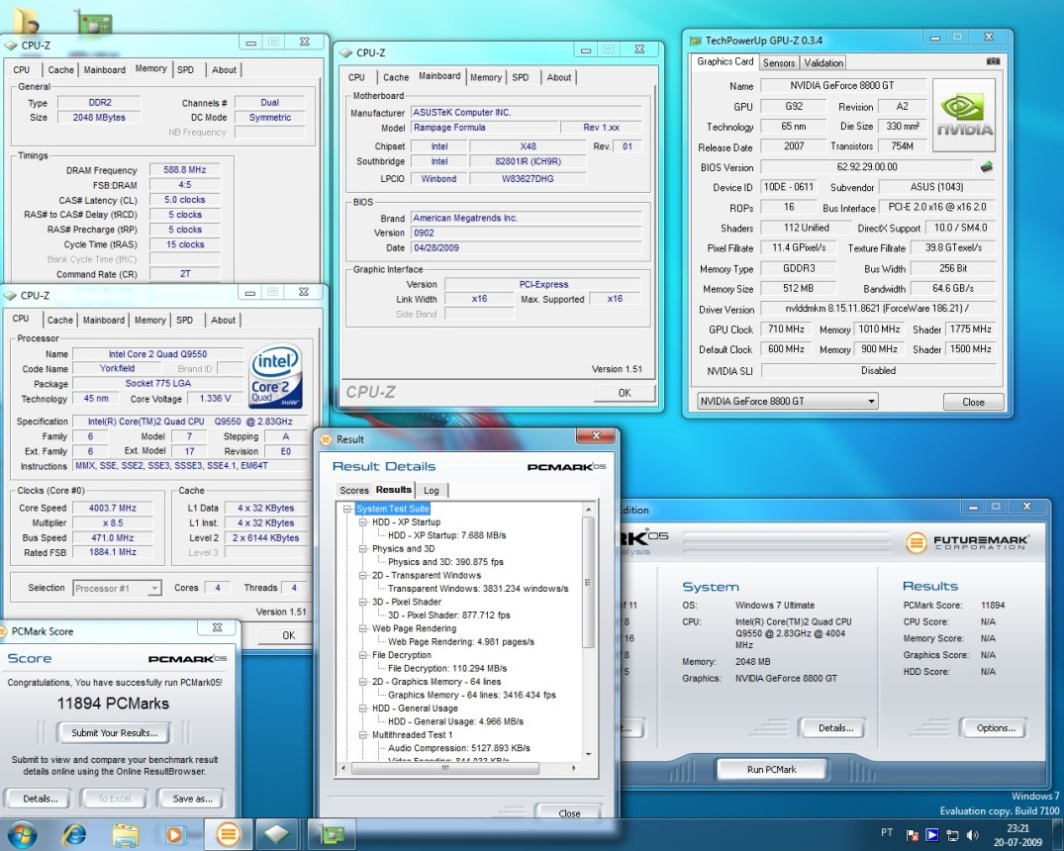1064x851 pixels.
Task: Open Windows Explorer from the taskbar
Action: tap(126, 834)
